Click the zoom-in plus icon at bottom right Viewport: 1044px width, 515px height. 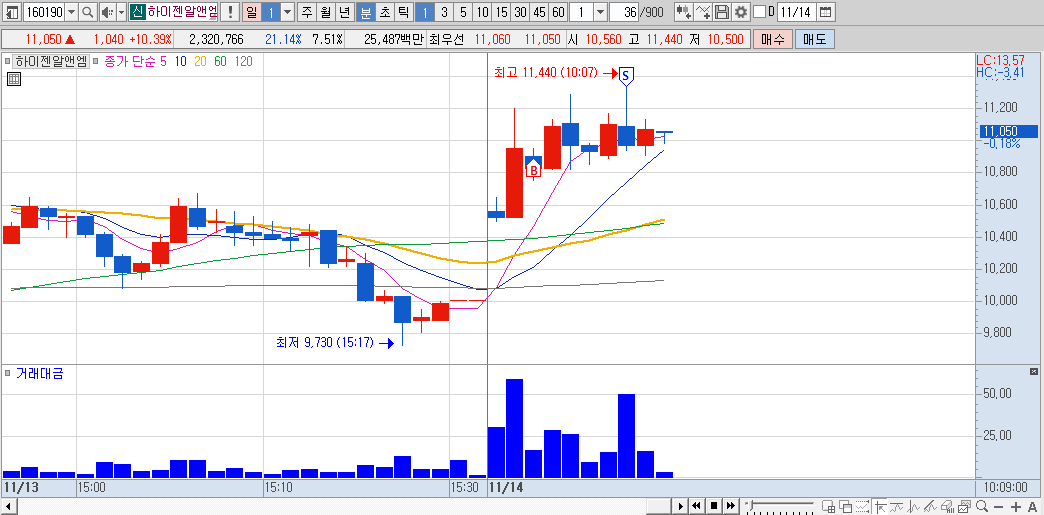click(x=1014, y=506)
